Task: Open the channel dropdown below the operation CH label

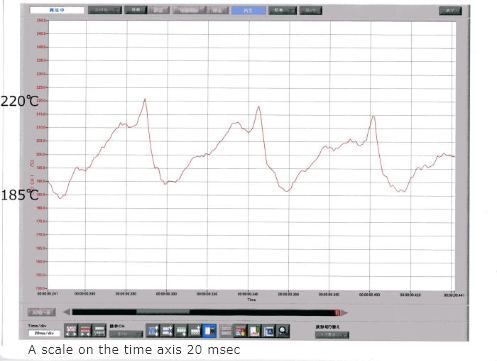Action: (x=126, y=334)
